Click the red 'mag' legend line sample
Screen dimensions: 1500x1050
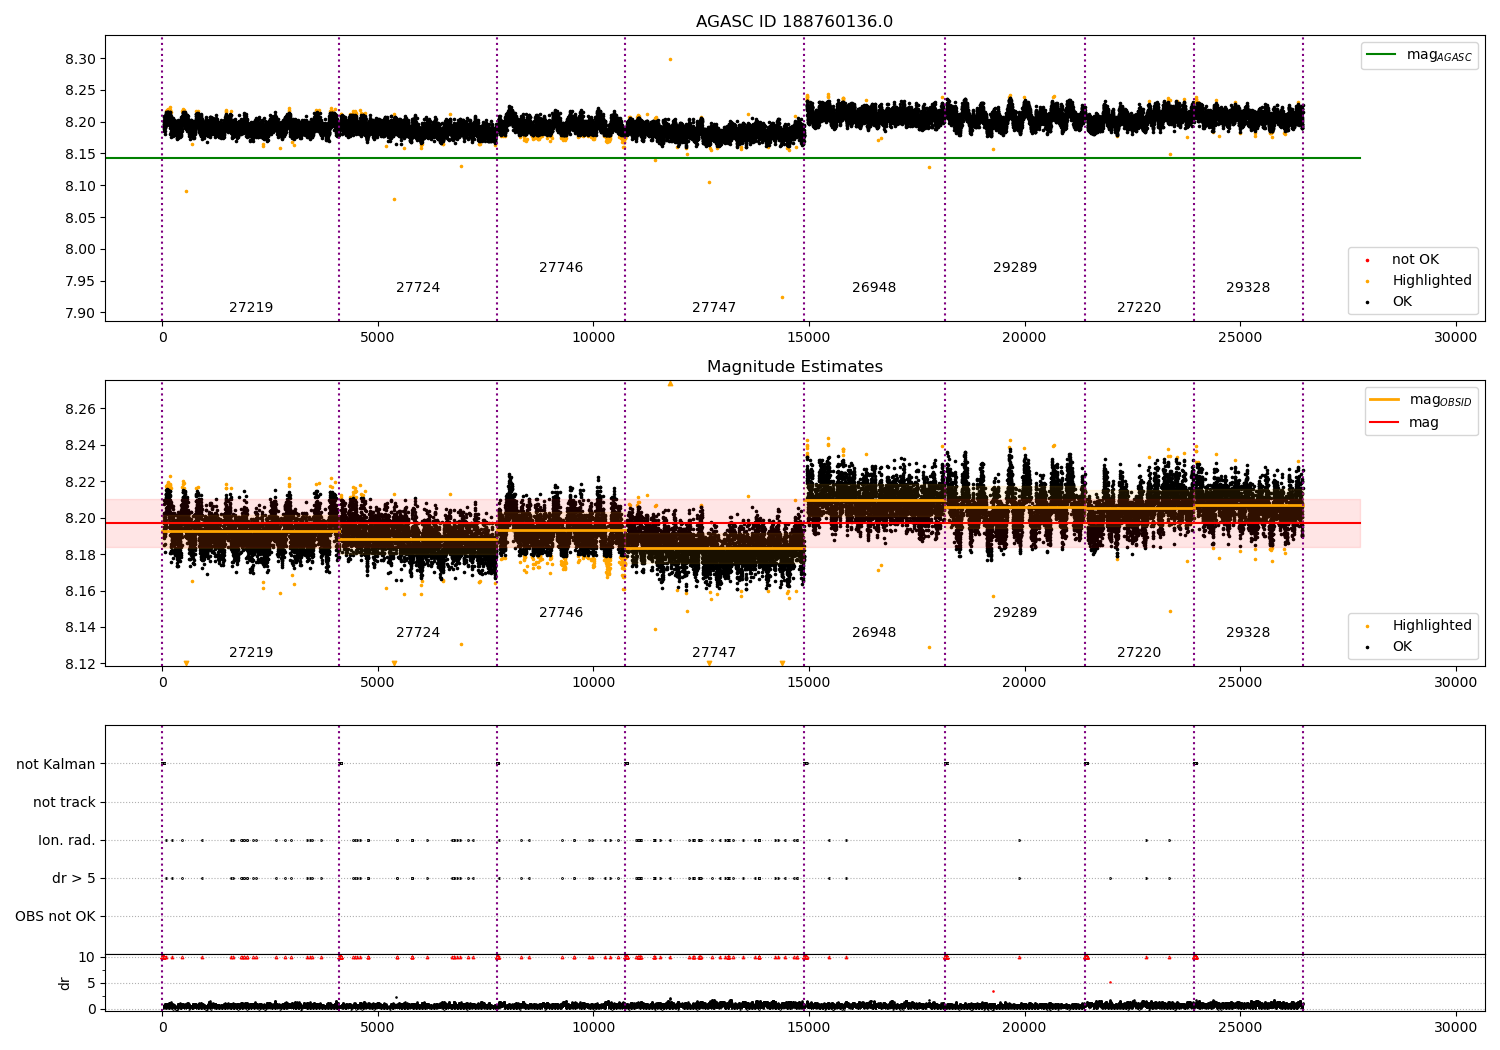(x=1385, y=422)
